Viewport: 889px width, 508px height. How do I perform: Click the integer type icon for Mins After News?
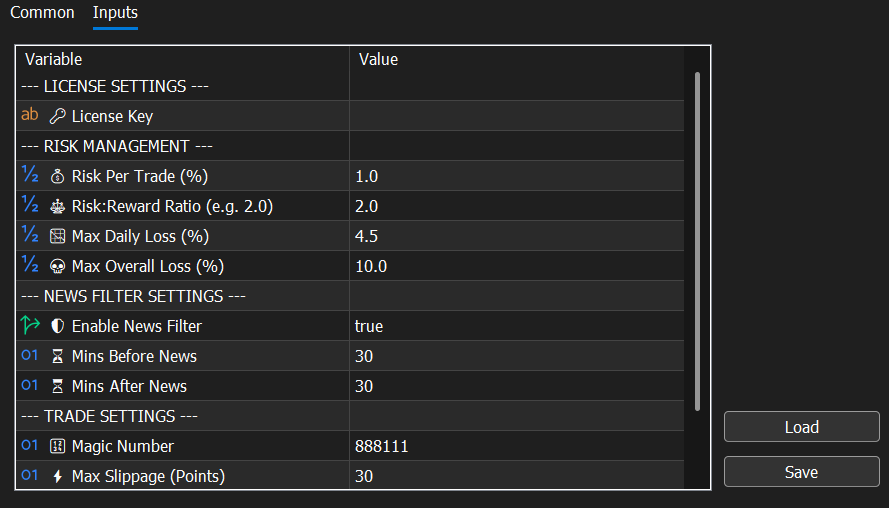[29, 386]
